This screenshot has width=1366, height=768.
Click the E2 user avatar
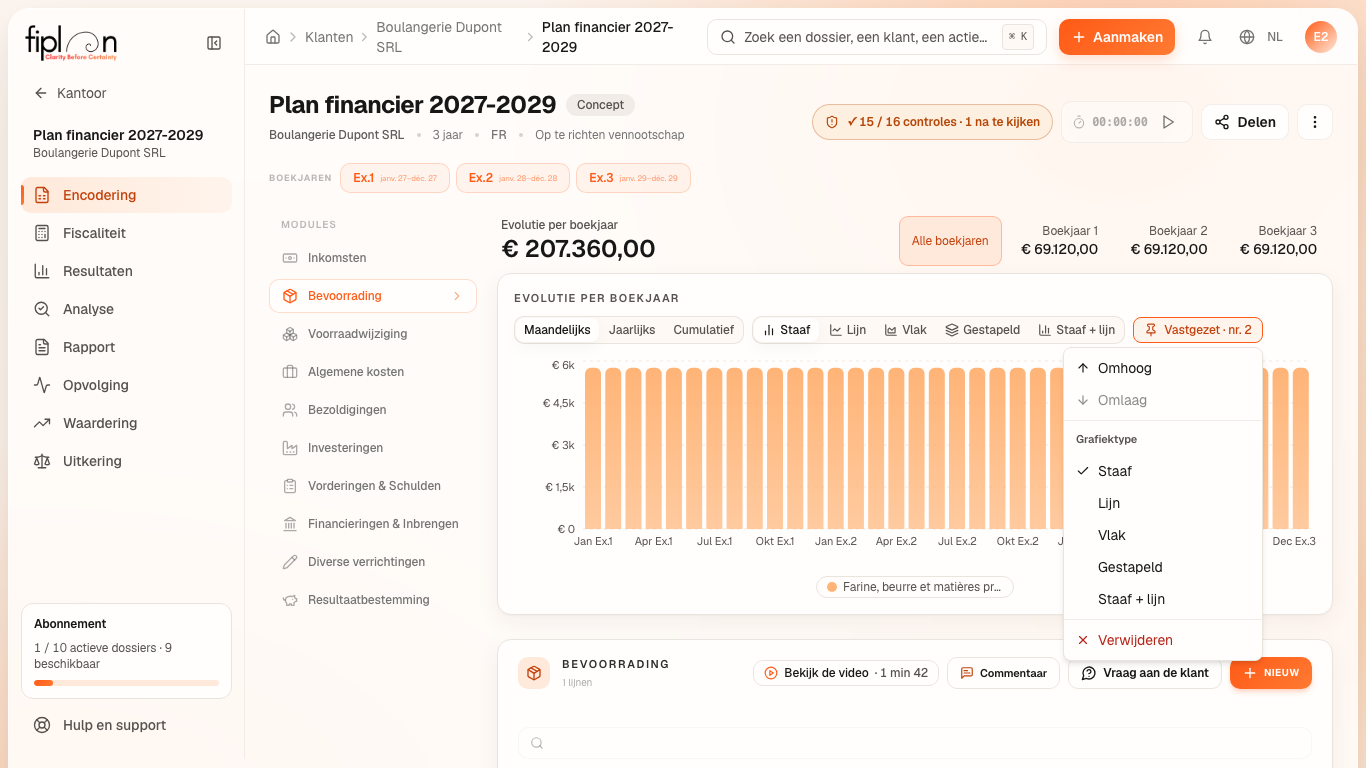coord(1321,37)
